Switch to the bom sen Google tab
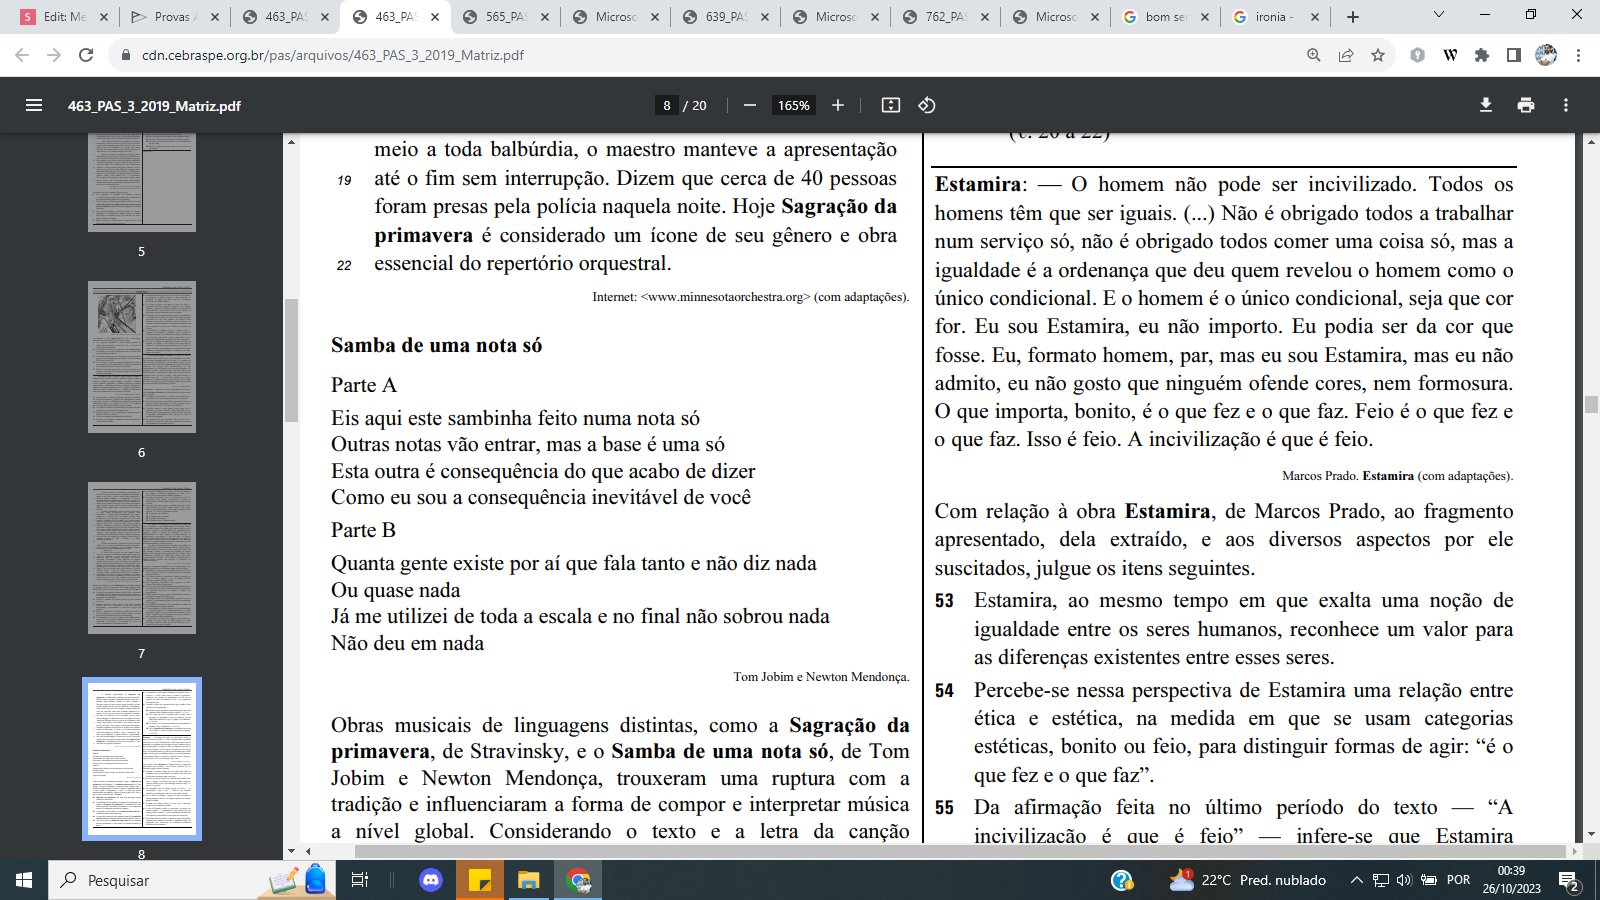Image resolution: width=1600 pixels, height=900 pixels. tap(1165, 17)
